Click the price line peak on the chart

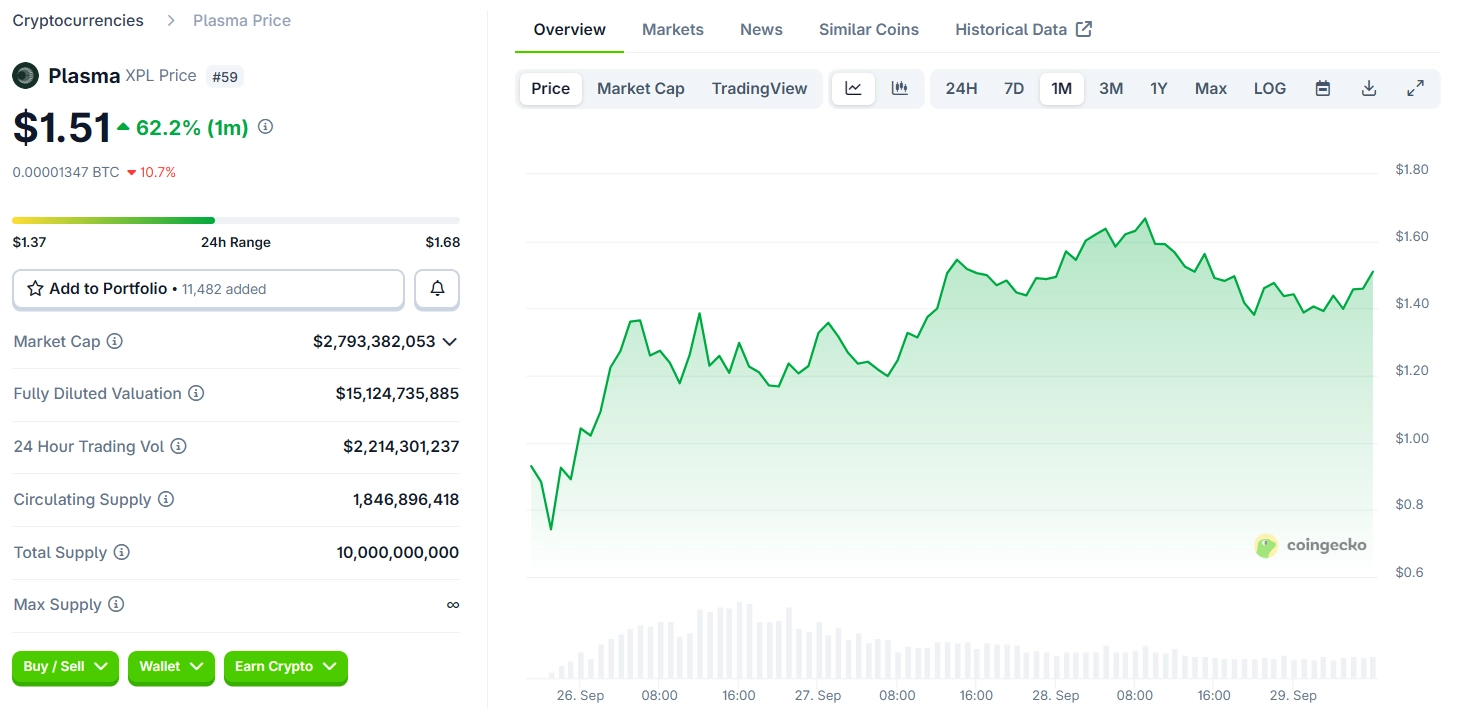pos(1145,219)
